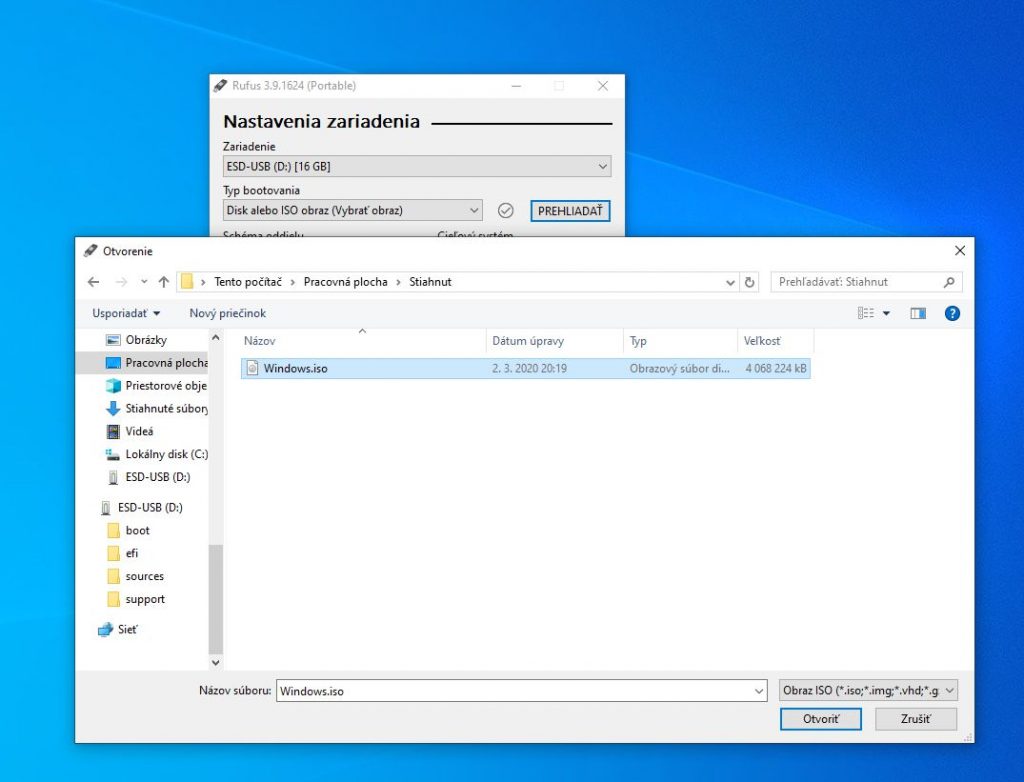Select the Windows.iso file
This screenshot has height=782, width=1024.
click(x=526, y=368)
